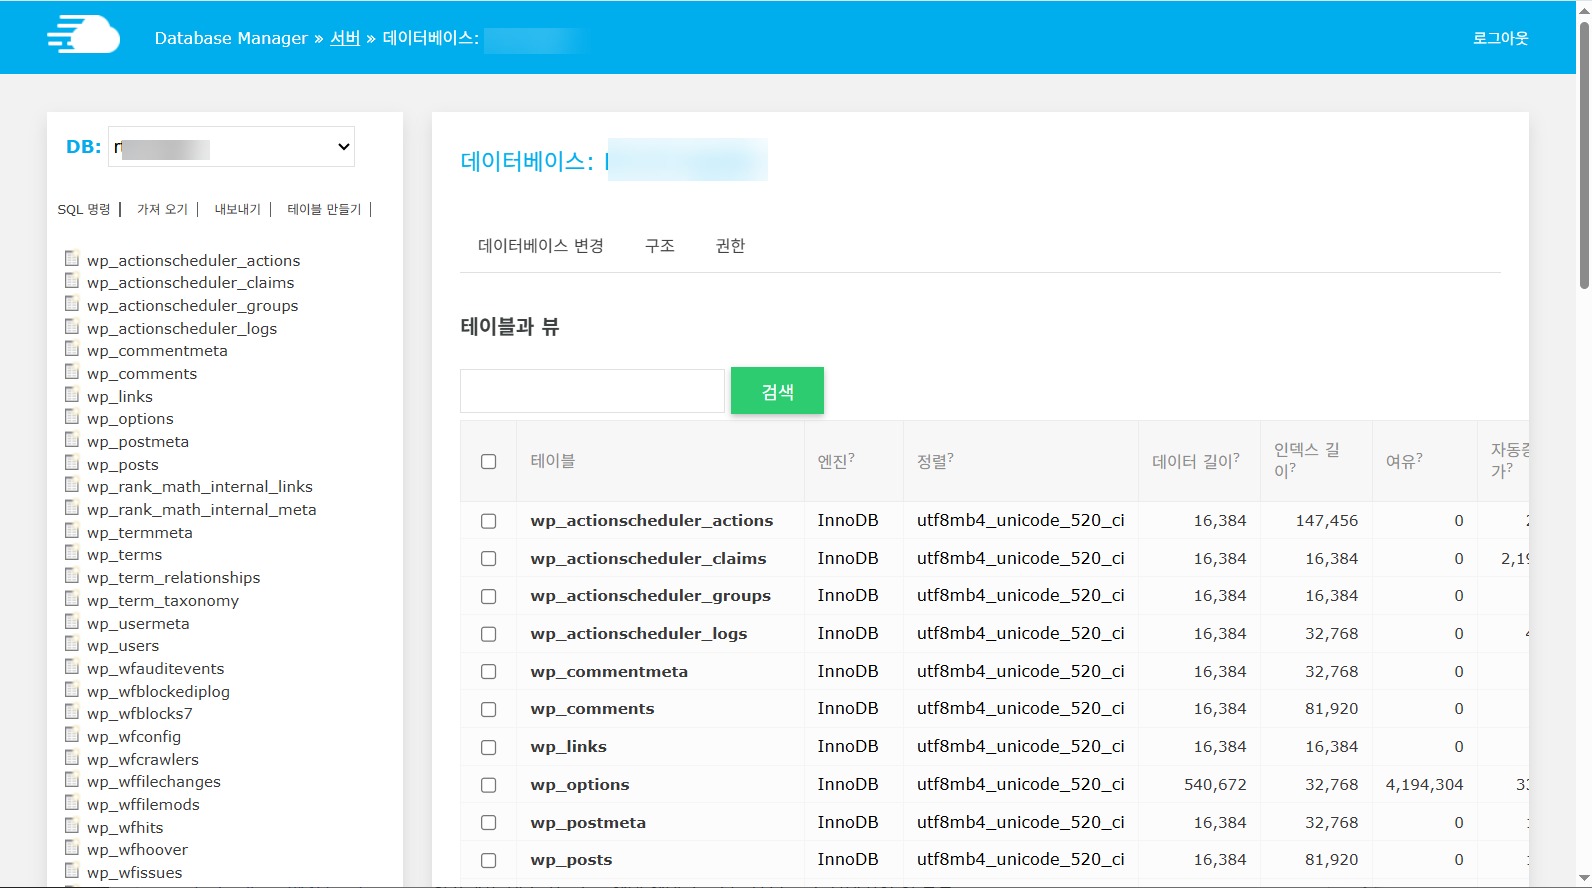Click the icon beside wp_wfconfig

coord(72,734)
